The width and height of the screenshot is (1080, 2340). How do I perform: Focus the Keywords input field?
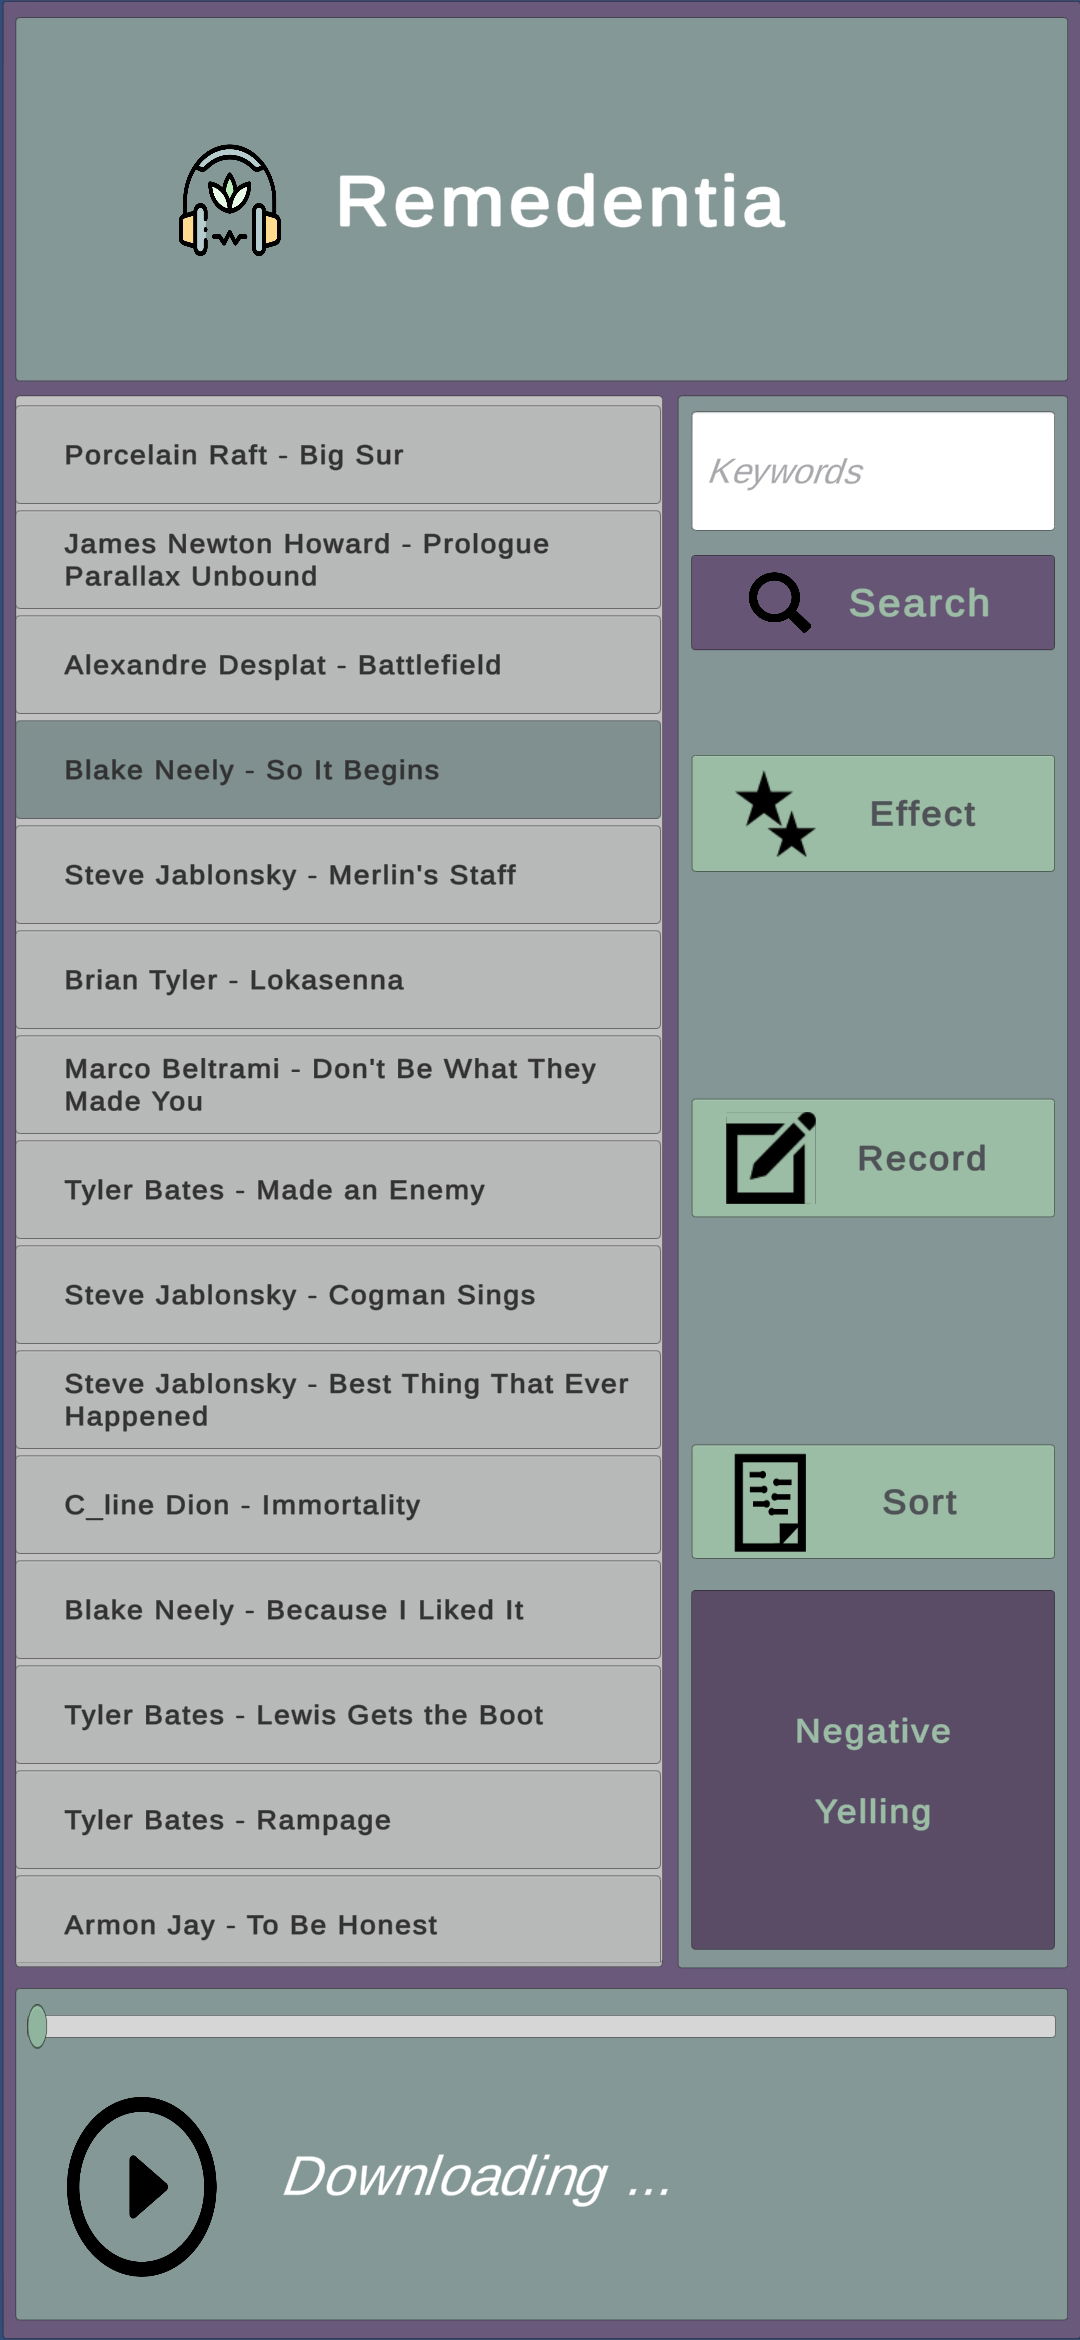click(873, 471)
